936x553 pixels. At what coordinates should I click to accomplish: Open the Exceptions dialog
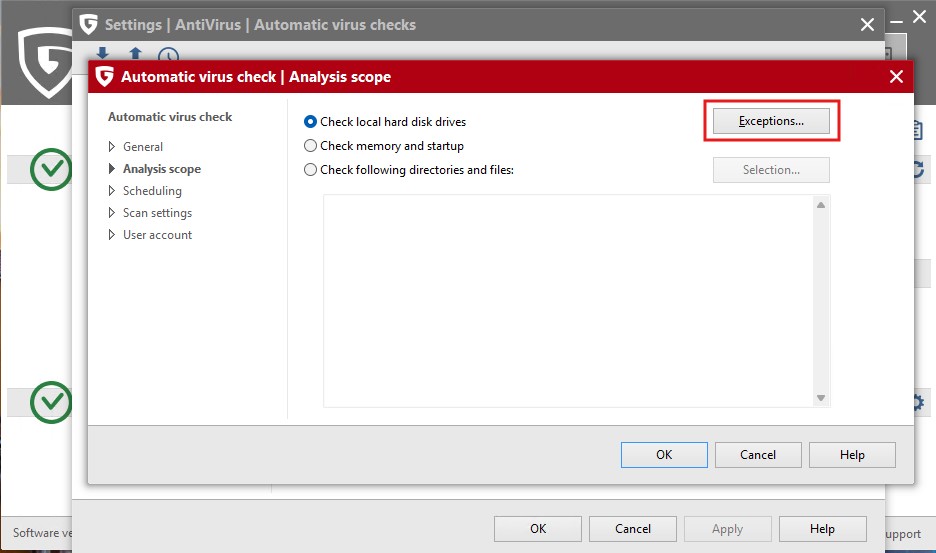[x=771, y=121]
